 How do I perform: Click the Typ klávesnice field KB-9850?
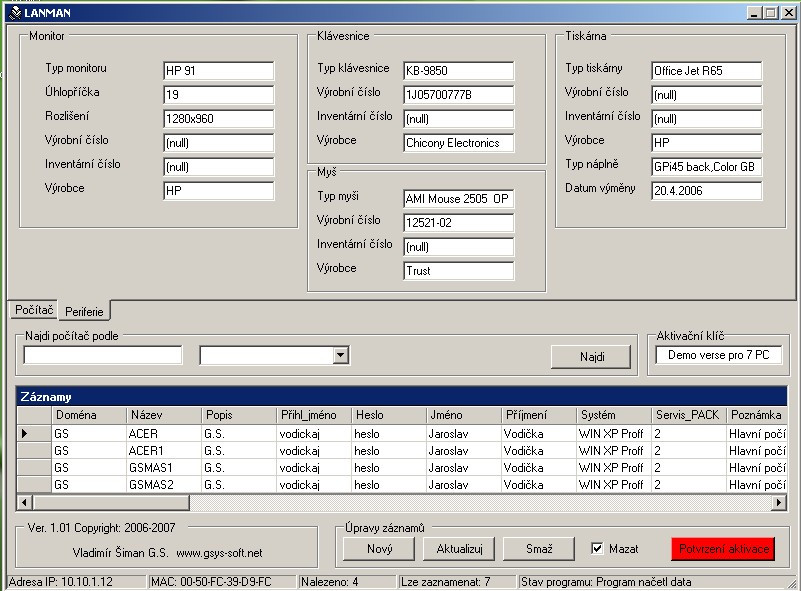click(x=458, y=71)
